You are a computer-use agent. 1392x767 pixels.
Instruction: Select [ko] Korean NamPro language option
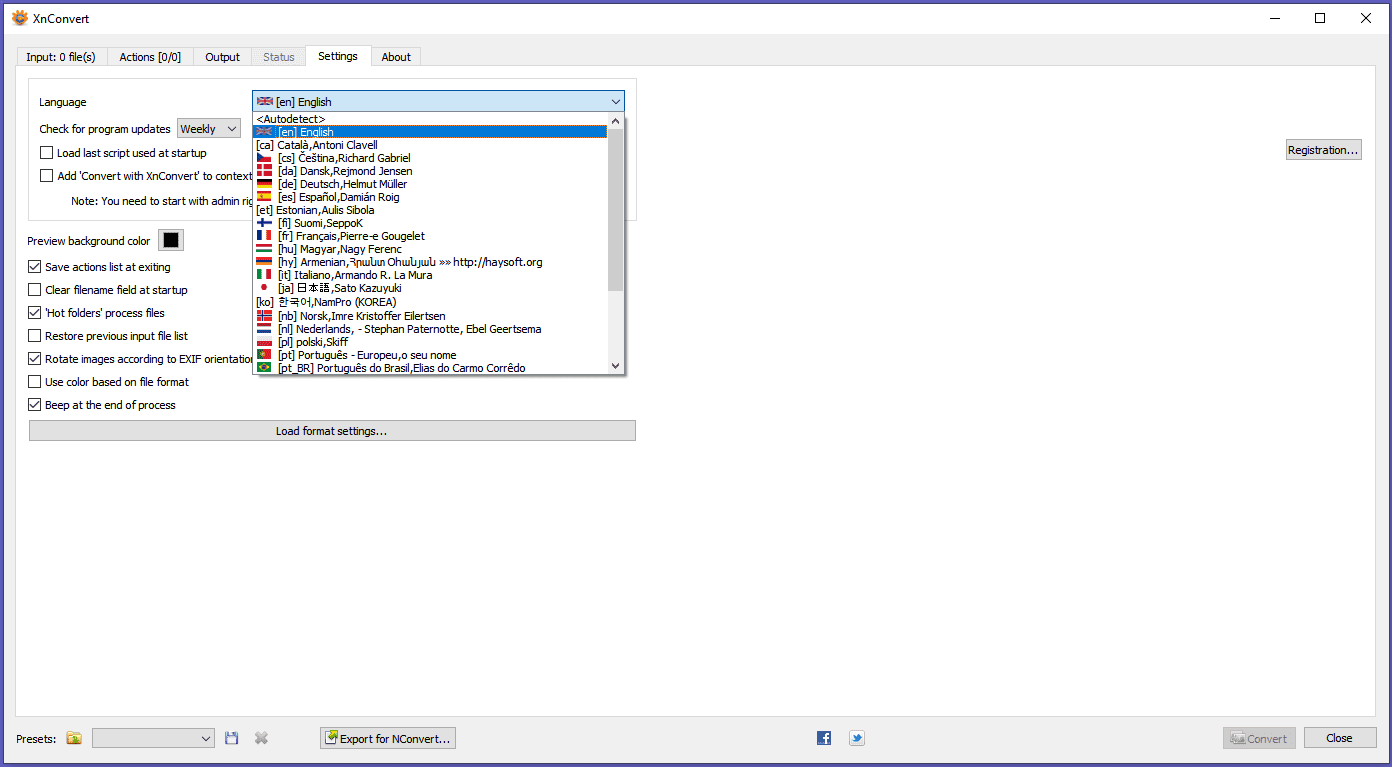click(430, 302)
